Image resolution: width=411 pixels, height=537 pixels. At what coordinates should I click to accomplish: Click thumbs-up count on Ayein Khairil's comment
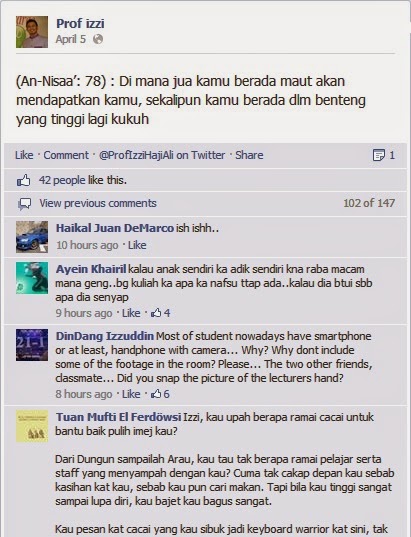pyautogui.click(x=161, y=313)
